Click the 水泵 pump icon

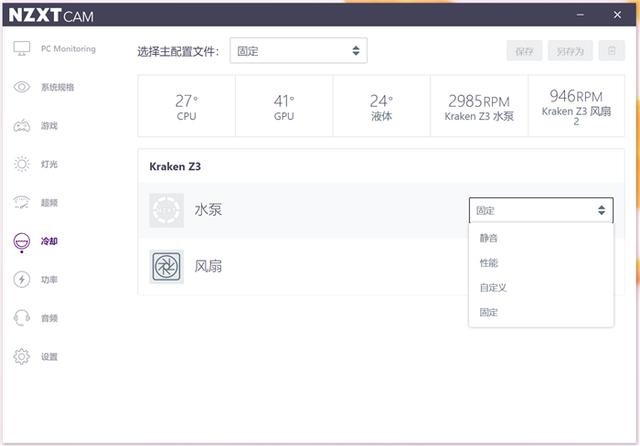click(167, 210)
